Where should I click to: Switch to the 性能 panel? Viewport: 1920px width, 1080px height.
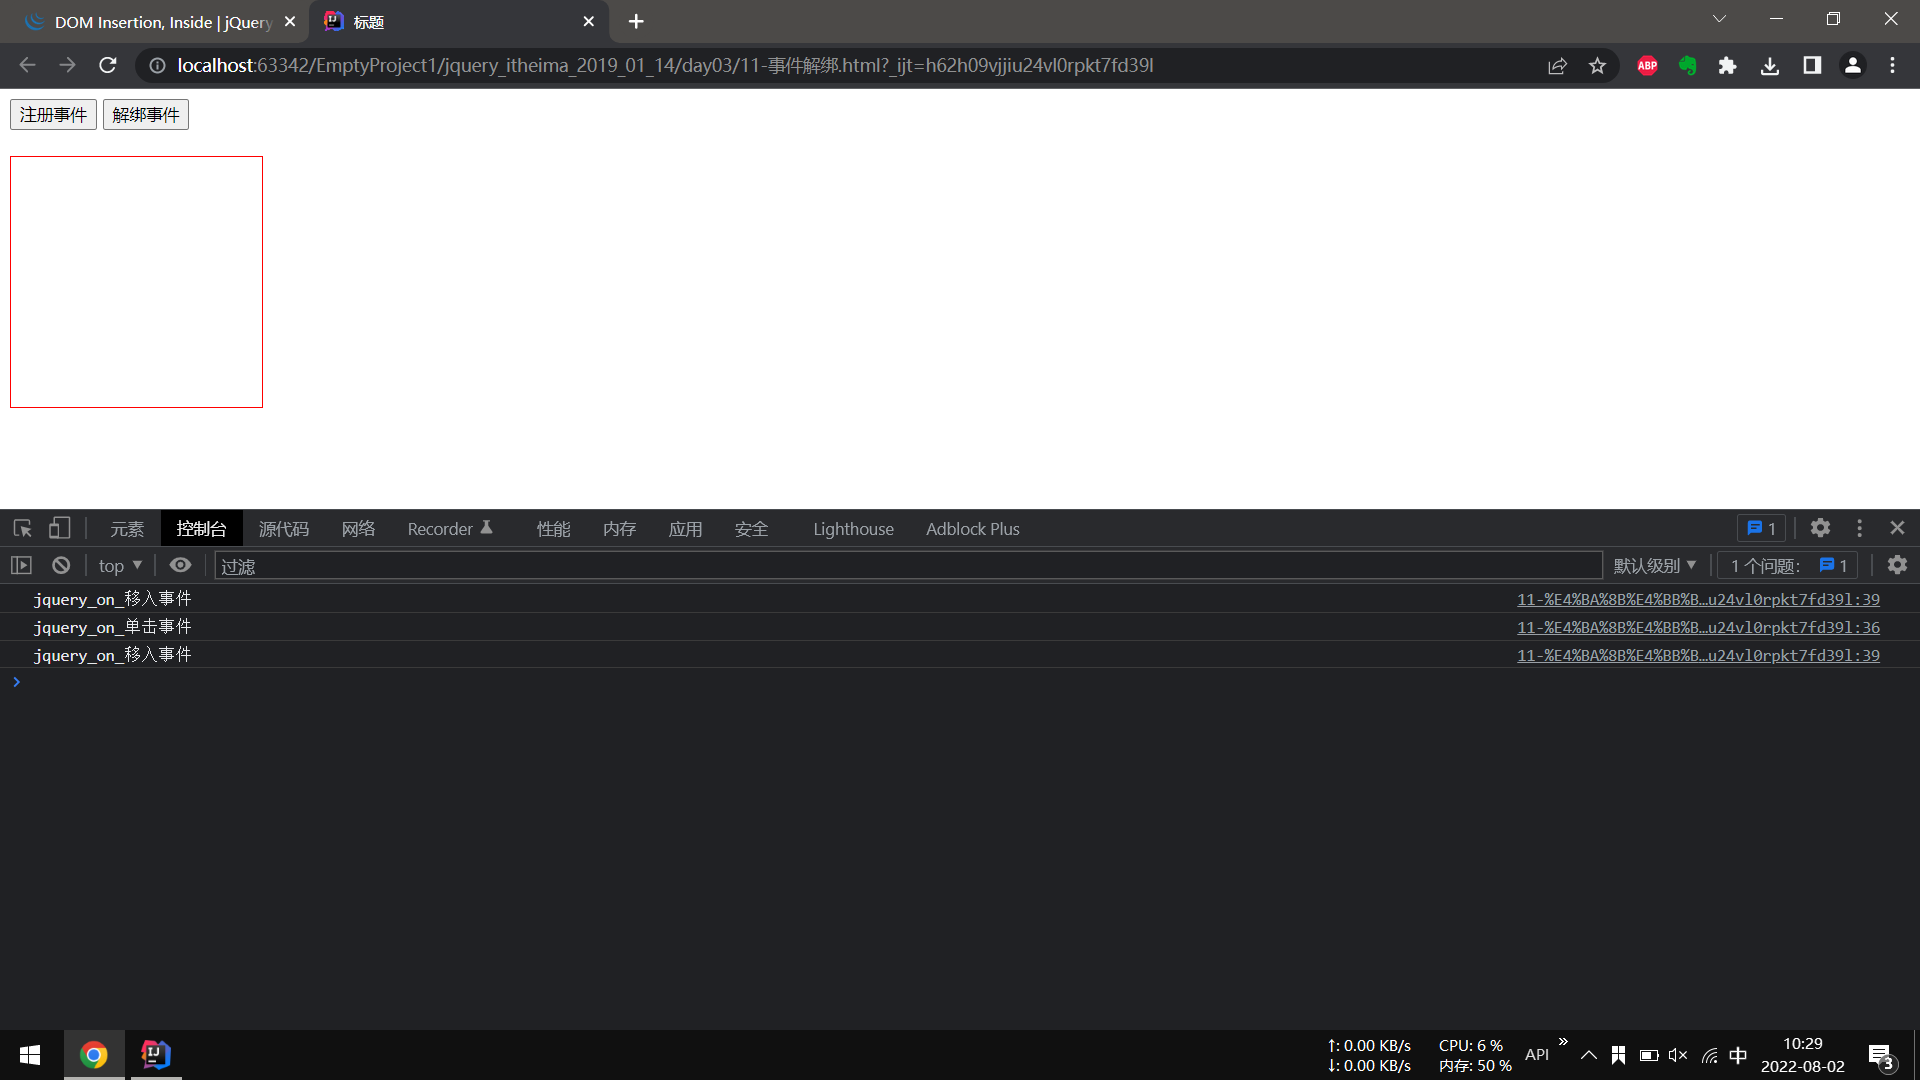[553, 529]
